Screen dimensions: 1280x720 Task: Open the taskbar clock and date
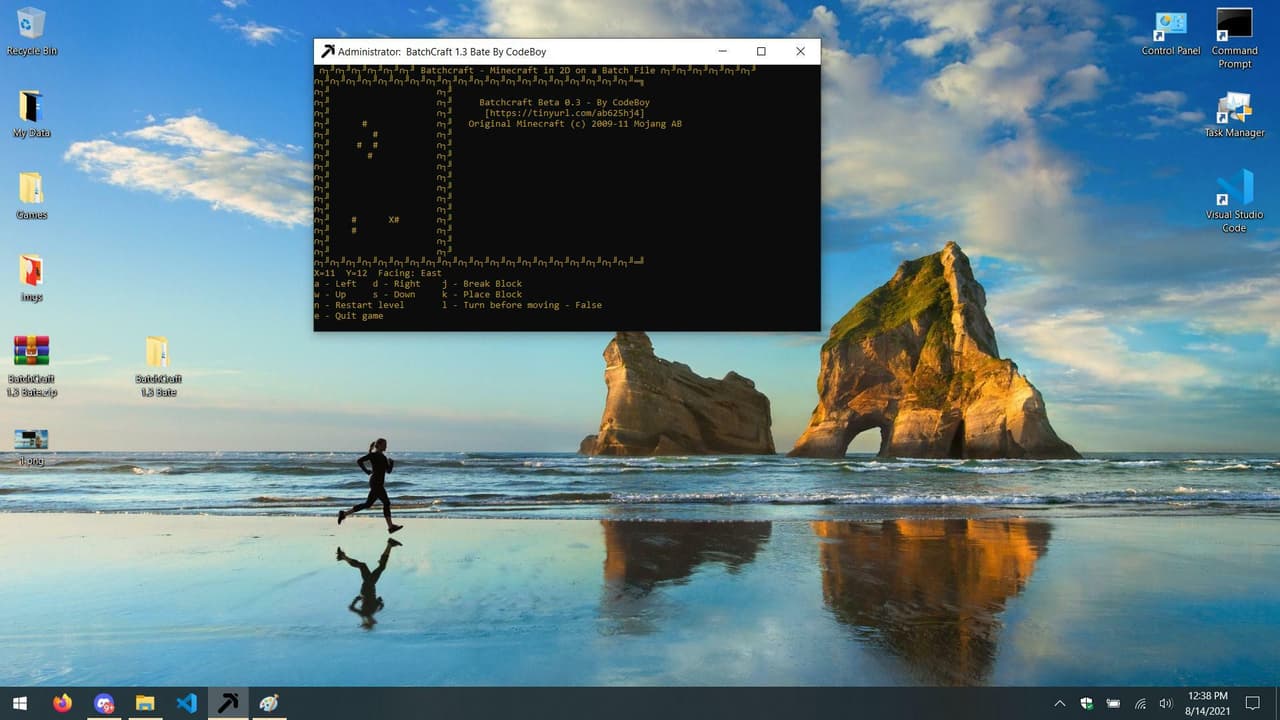(x=1207, y=703)
